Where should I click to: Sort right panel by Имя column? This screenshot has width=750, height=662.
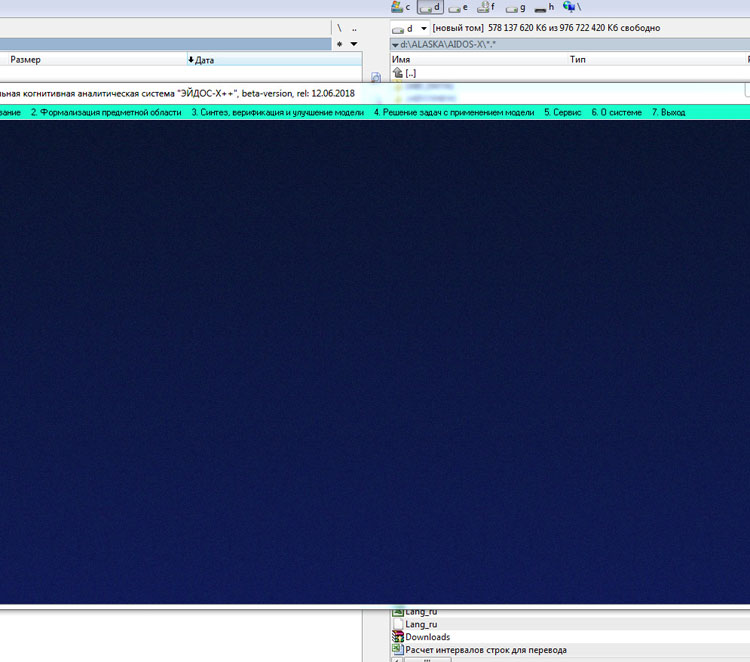click(x=402, y=60)
